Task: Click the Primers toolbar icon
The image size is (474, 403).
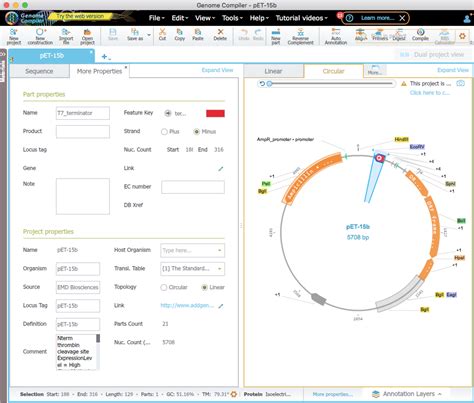Action: (x=380, y=35)
